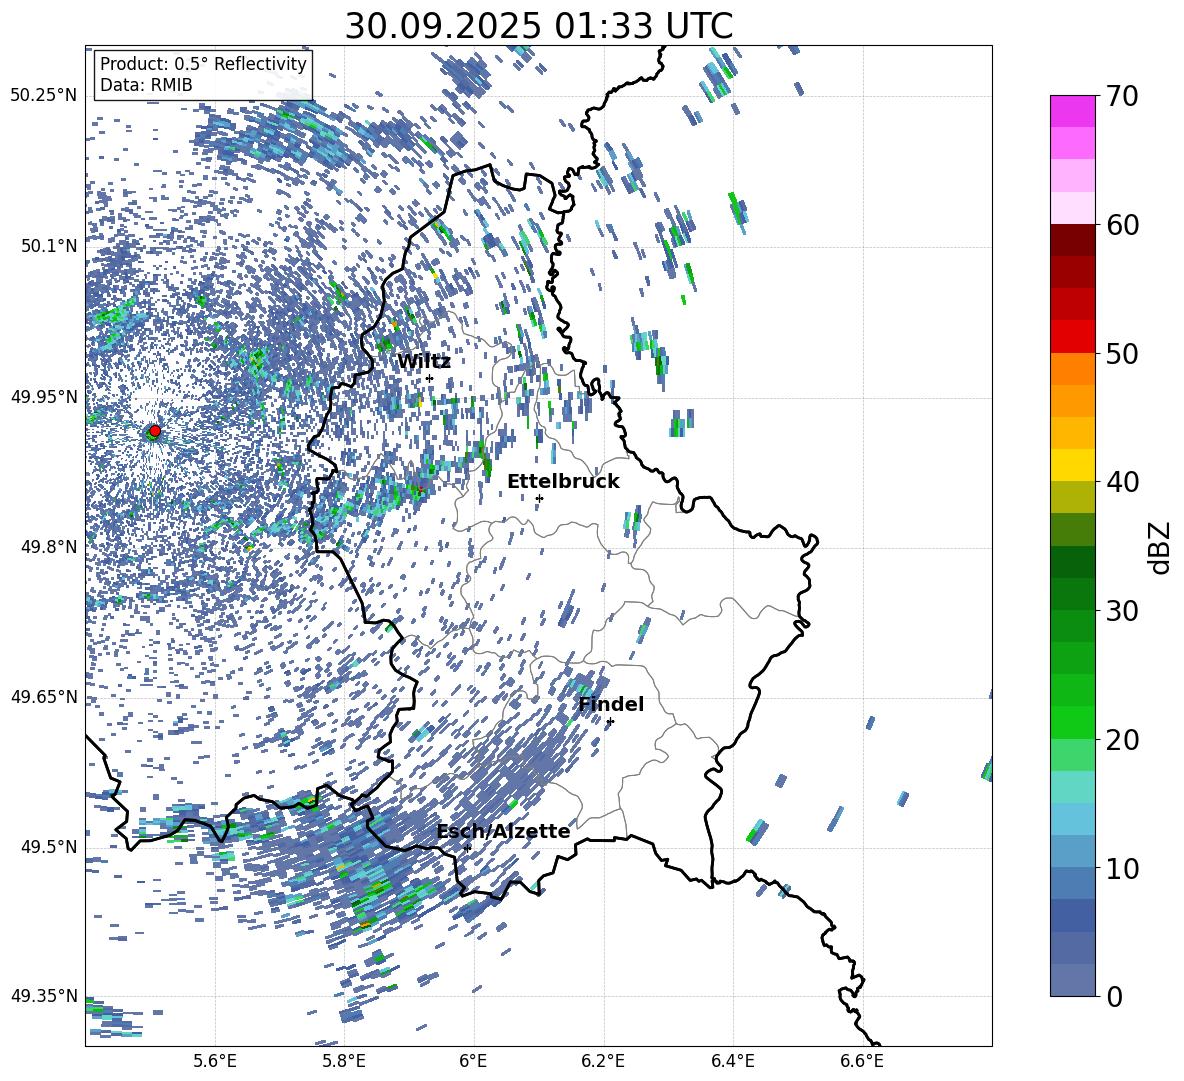Click the 50.25°N latitude label
1184x1081 pixels.
point(45,96)
